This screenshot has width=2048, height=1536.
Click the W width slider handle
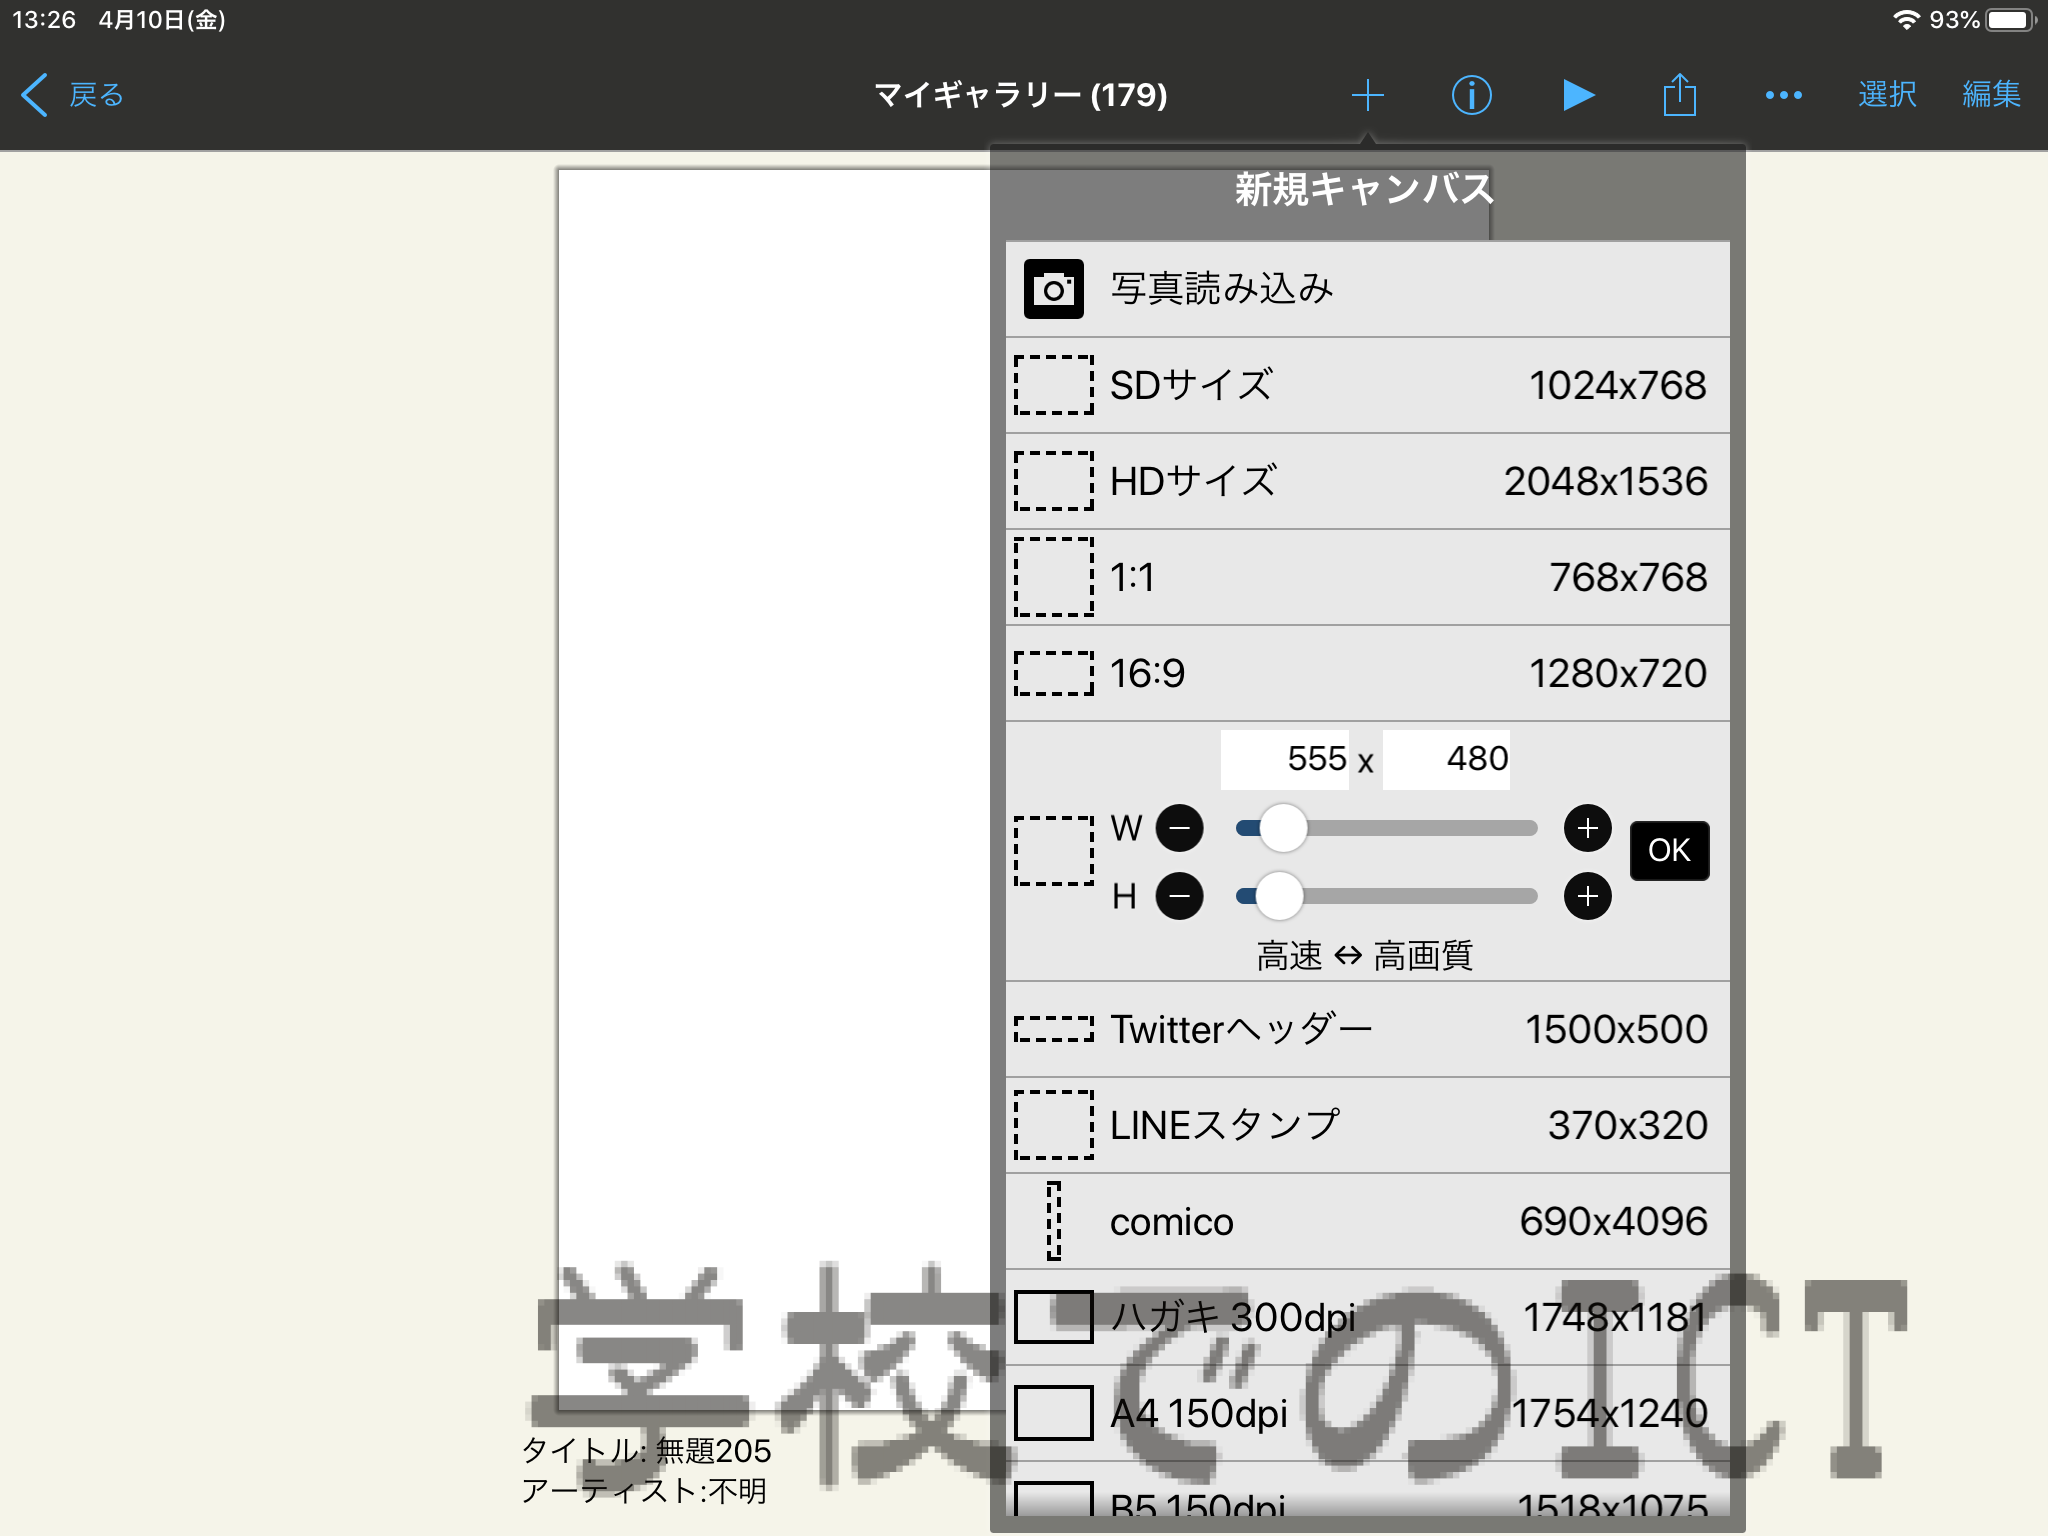[1283, 828]
